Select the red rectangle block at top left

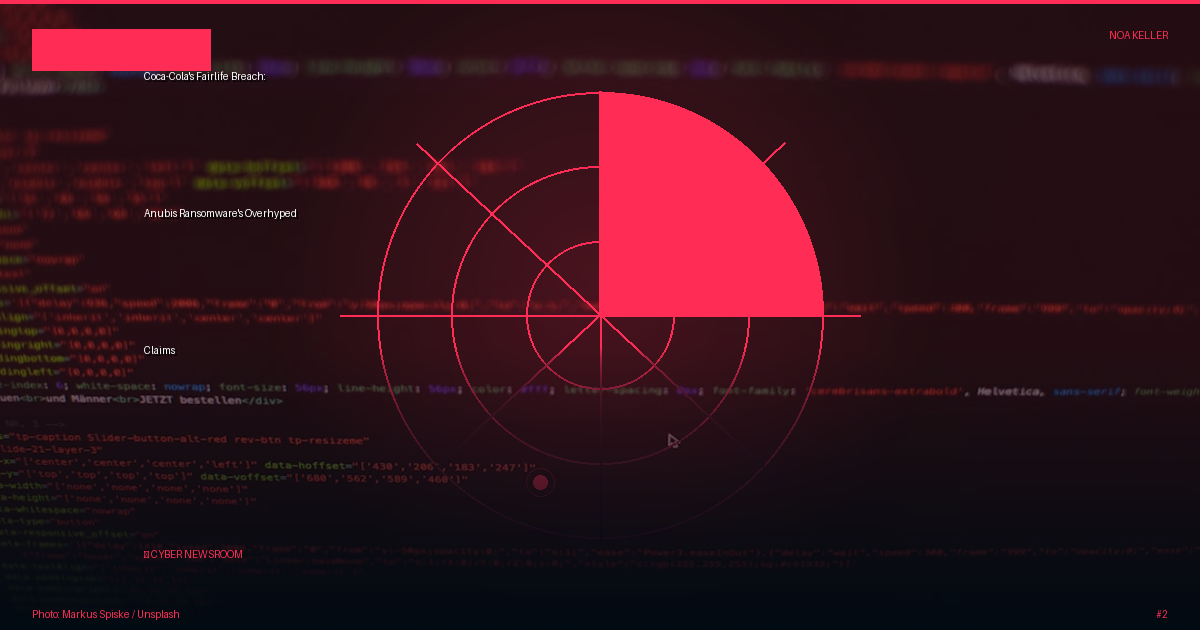[x=121, y=50]
